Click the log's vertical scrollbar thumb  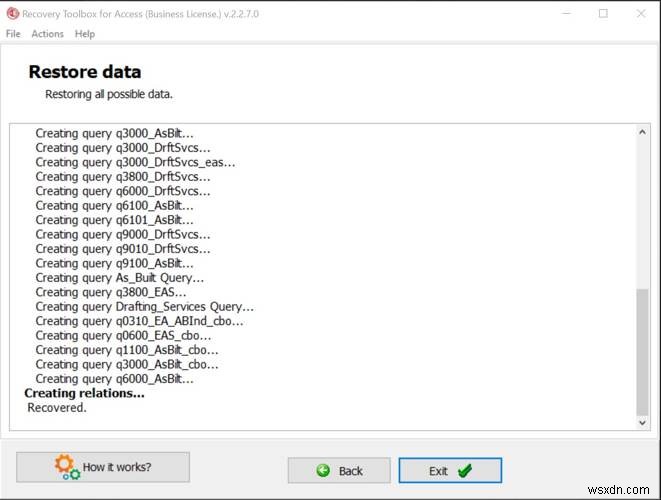coord(642,352)
